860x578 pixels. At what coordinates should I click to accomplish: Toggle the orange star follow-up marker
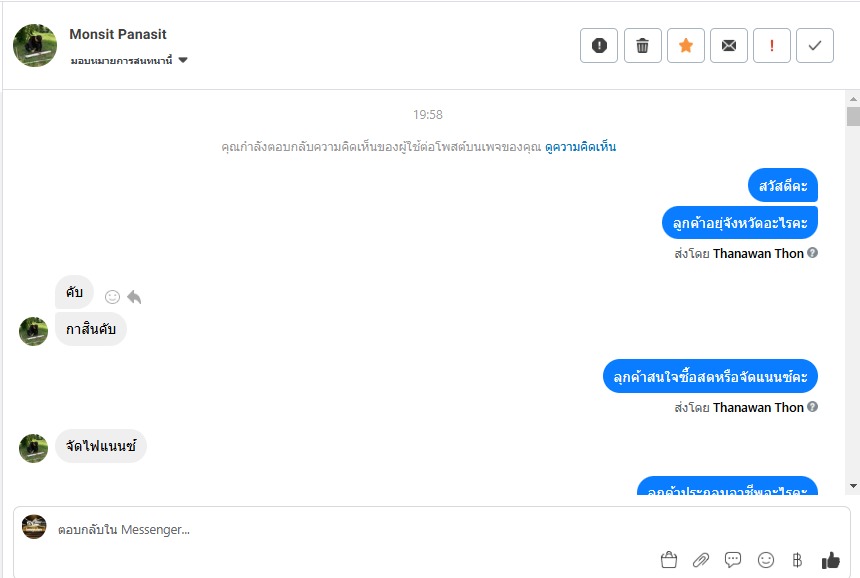pos(686,46)
